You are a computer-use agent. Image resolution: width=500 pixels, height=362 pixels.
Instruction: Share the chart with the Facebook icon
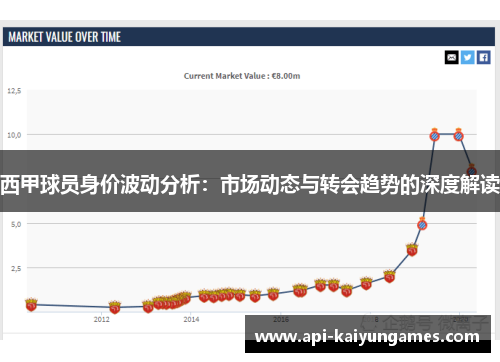pos(483,57)
